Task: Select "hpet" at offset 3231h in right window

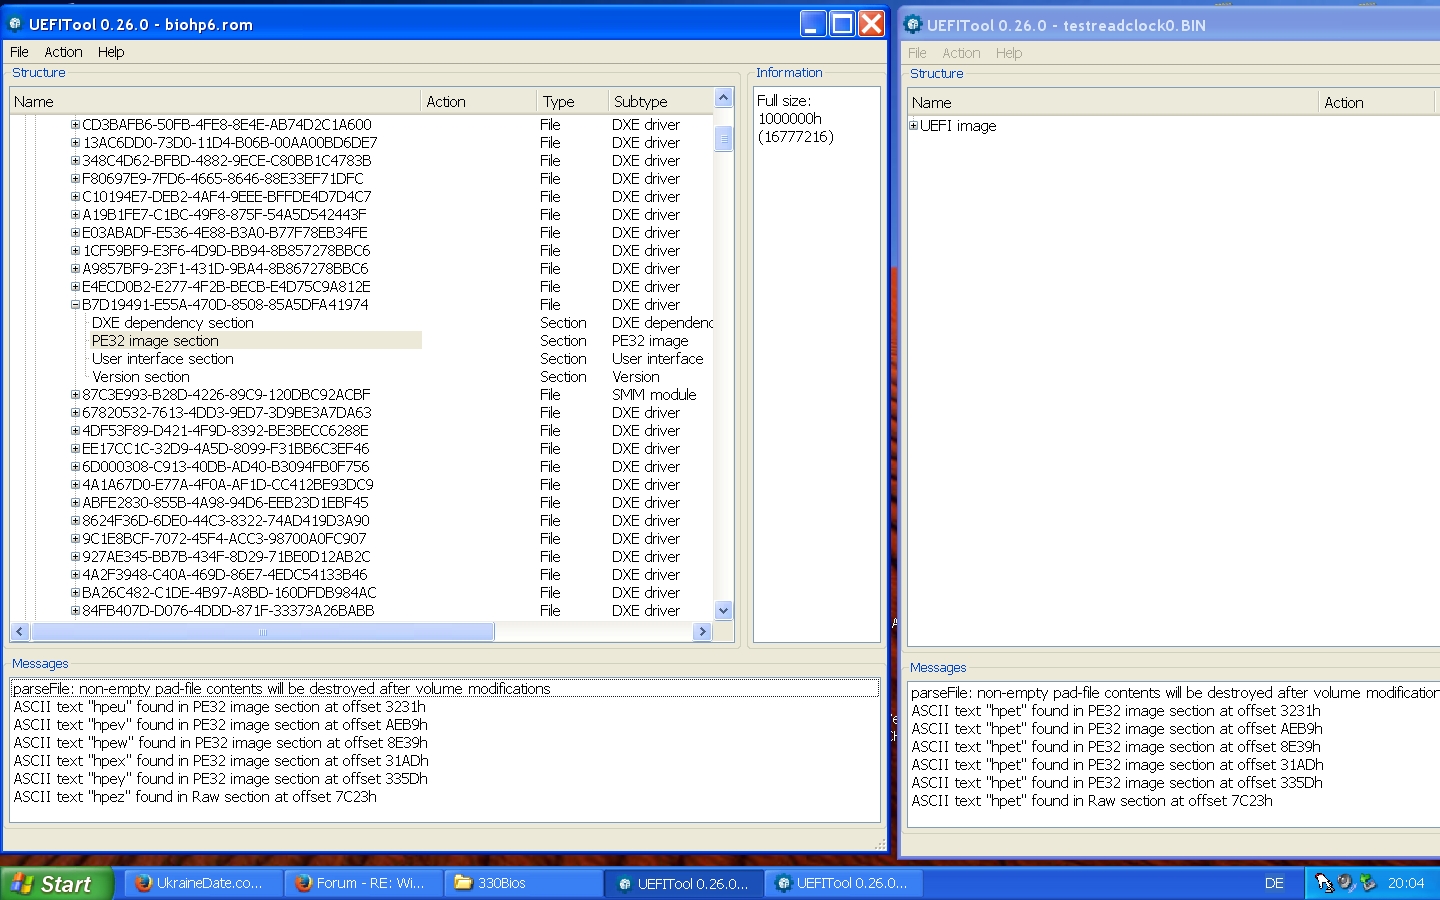Action: (1116, 711)
